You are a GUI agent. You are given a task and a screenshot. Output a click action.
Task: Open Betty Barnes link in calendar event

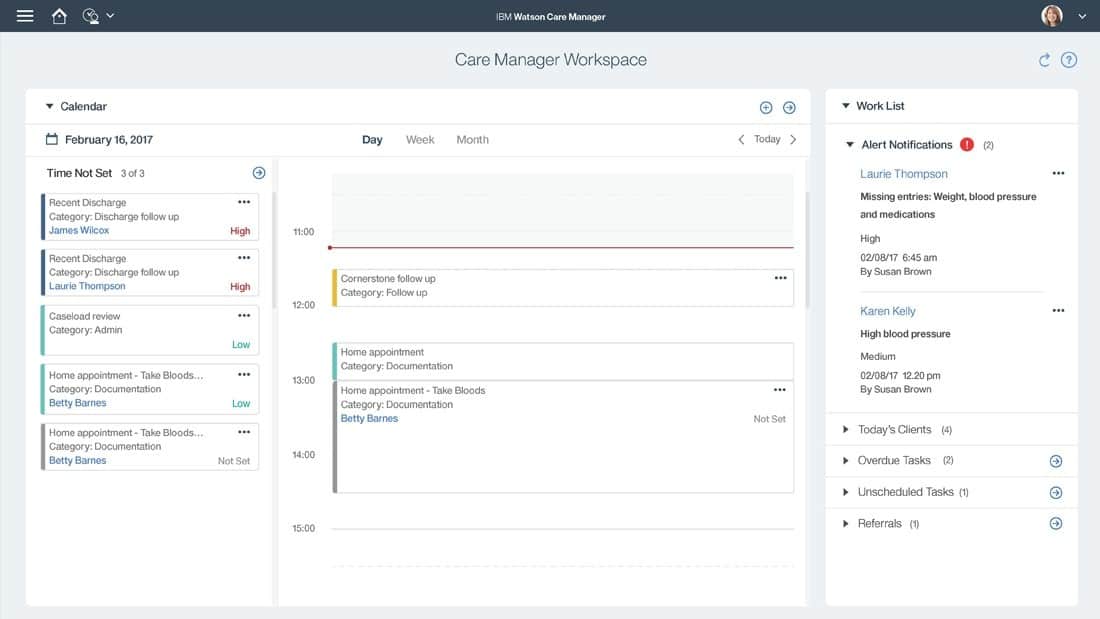click(369, 418)
